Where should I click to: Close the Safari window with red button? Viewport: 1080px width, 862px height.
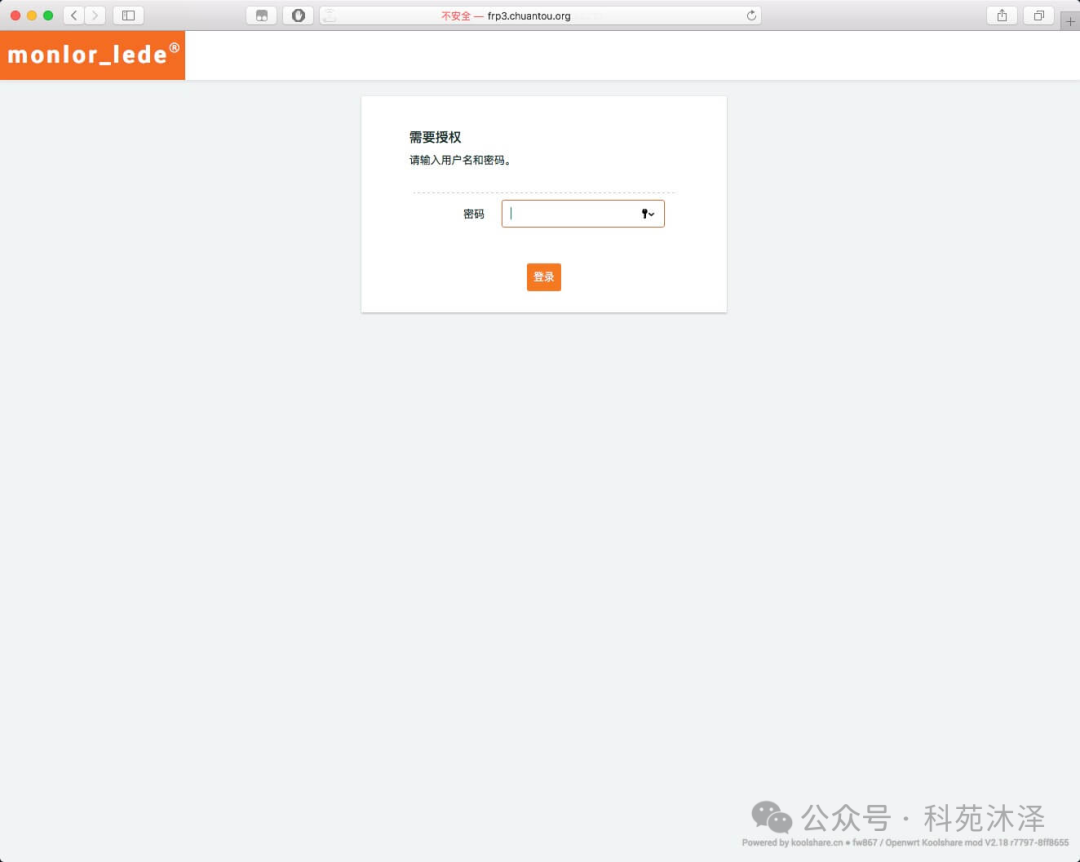tap(15, 16)
